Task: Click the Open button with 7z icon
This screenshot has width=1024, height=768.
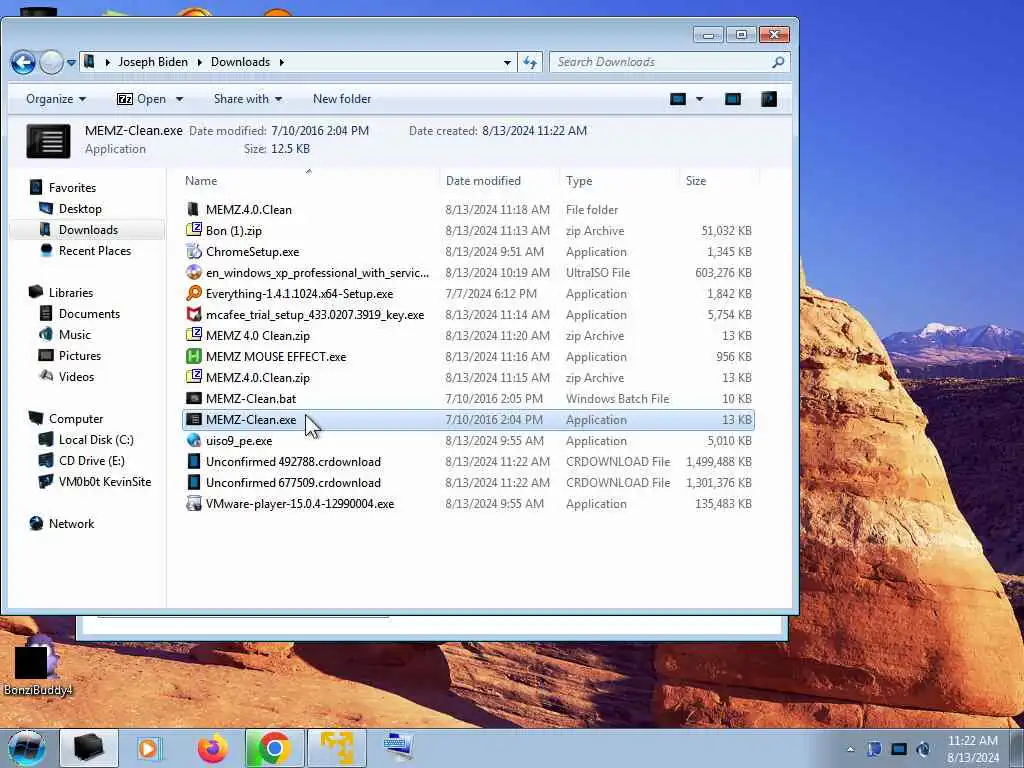Action: click(141, 99)
